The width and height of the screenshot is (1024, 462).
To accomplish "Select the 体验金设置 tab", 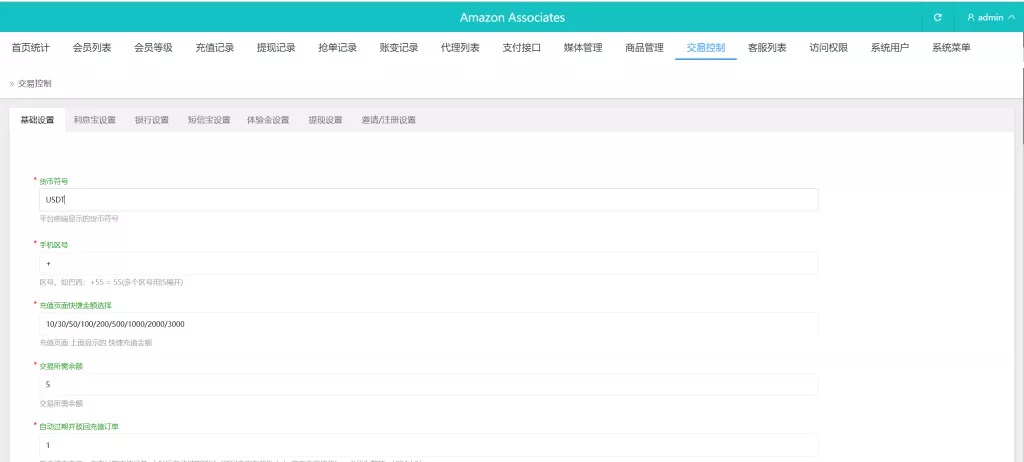I will (267, 120).
